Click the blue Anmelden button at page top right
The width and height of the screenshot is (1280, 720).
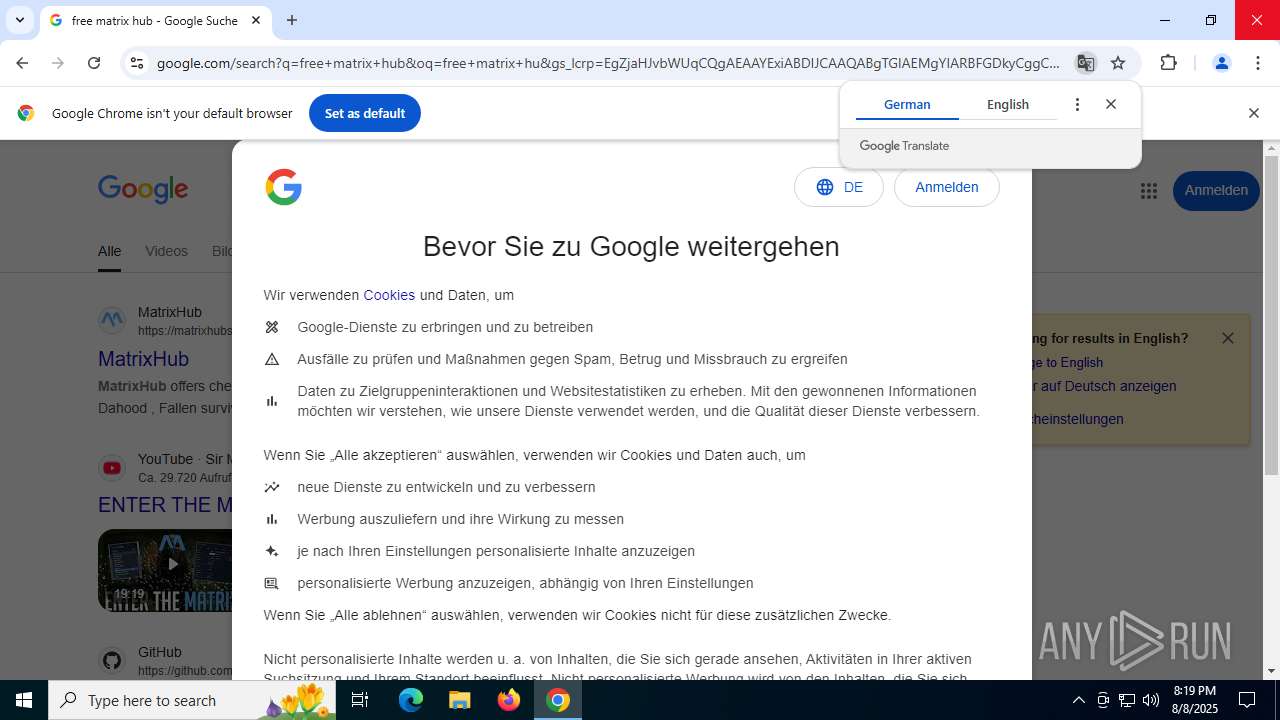click(1216, 190)
